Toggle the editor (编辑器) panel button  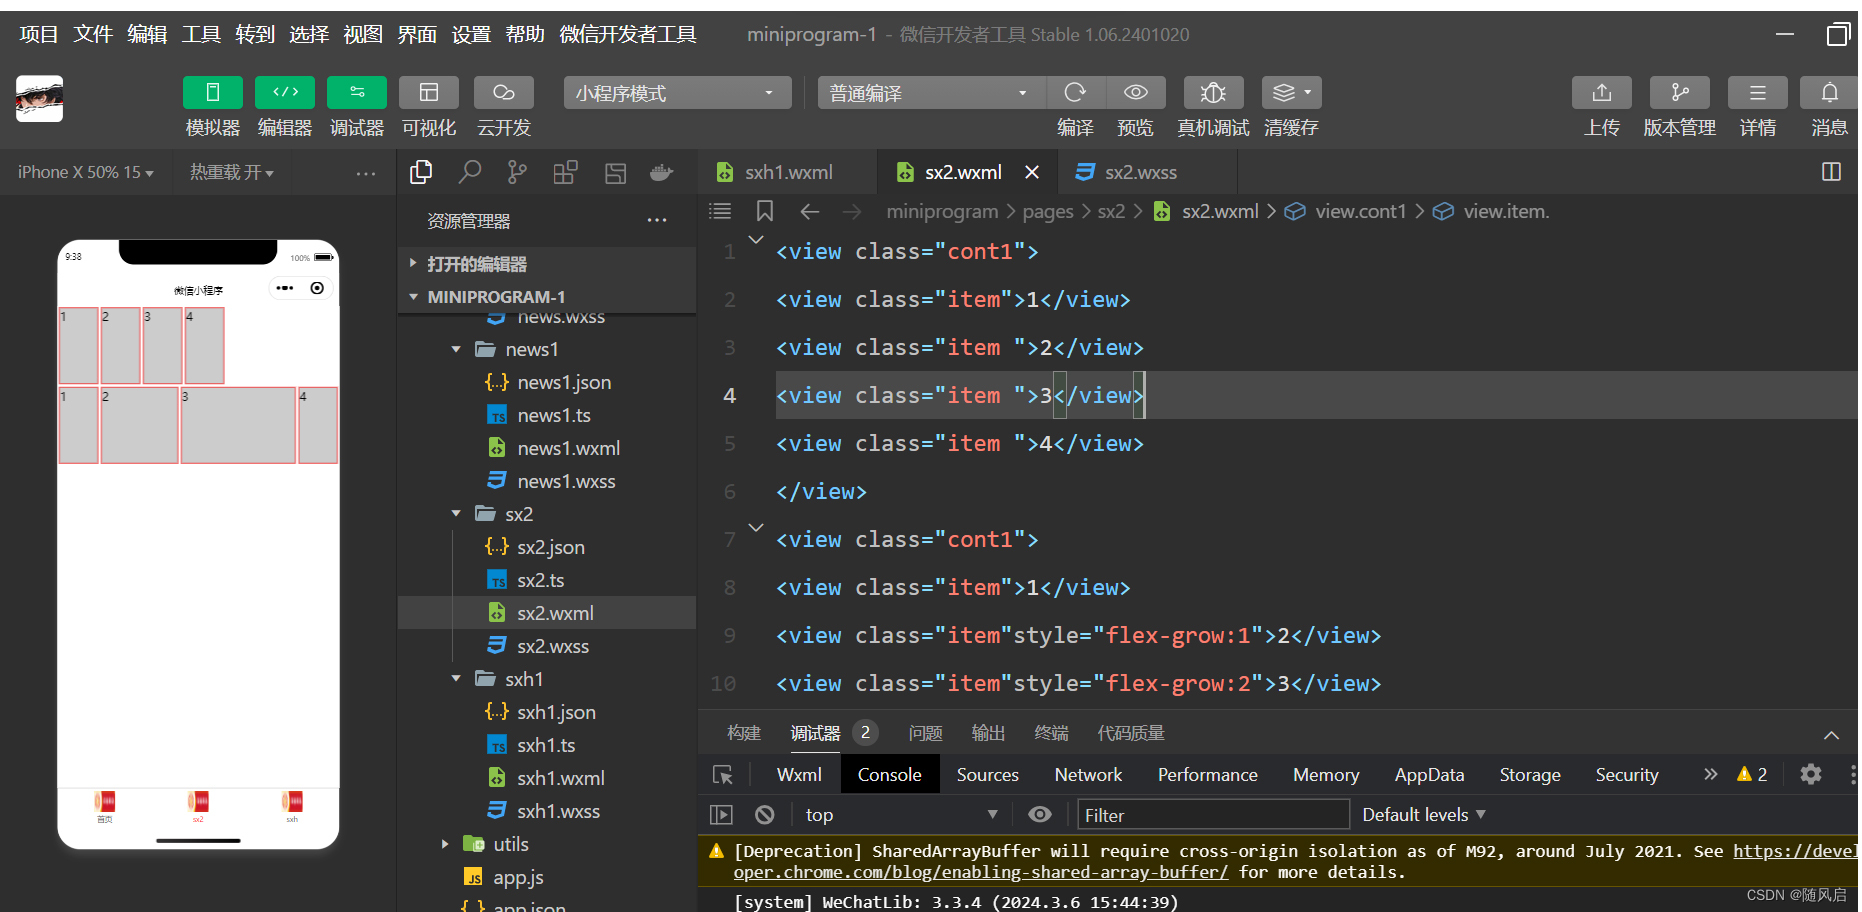point(285,93)
